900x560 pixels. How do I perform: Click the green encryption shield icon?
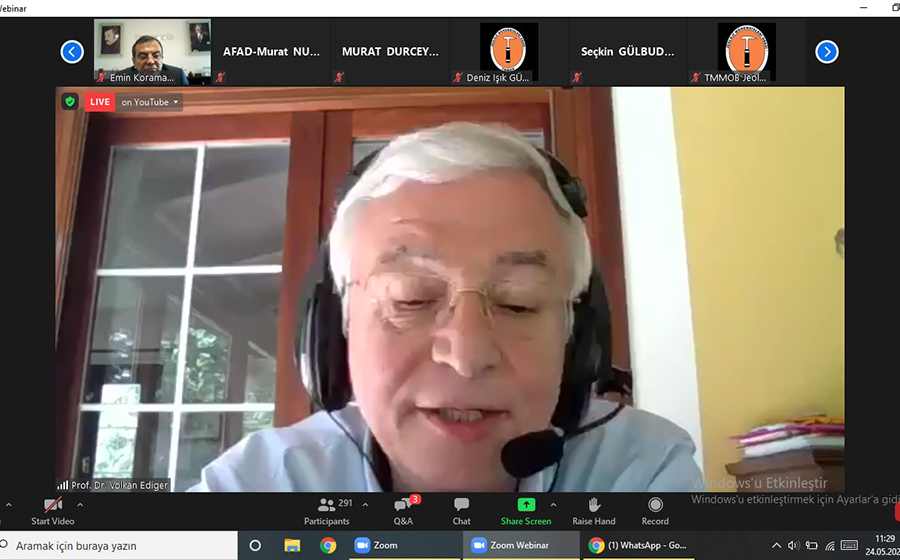click(x=70, y=102)
